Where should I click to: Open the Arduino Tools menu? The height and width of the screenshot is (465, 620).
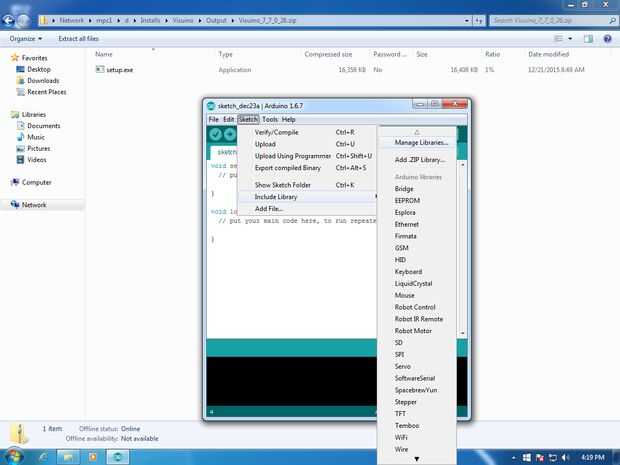point(270,119)
